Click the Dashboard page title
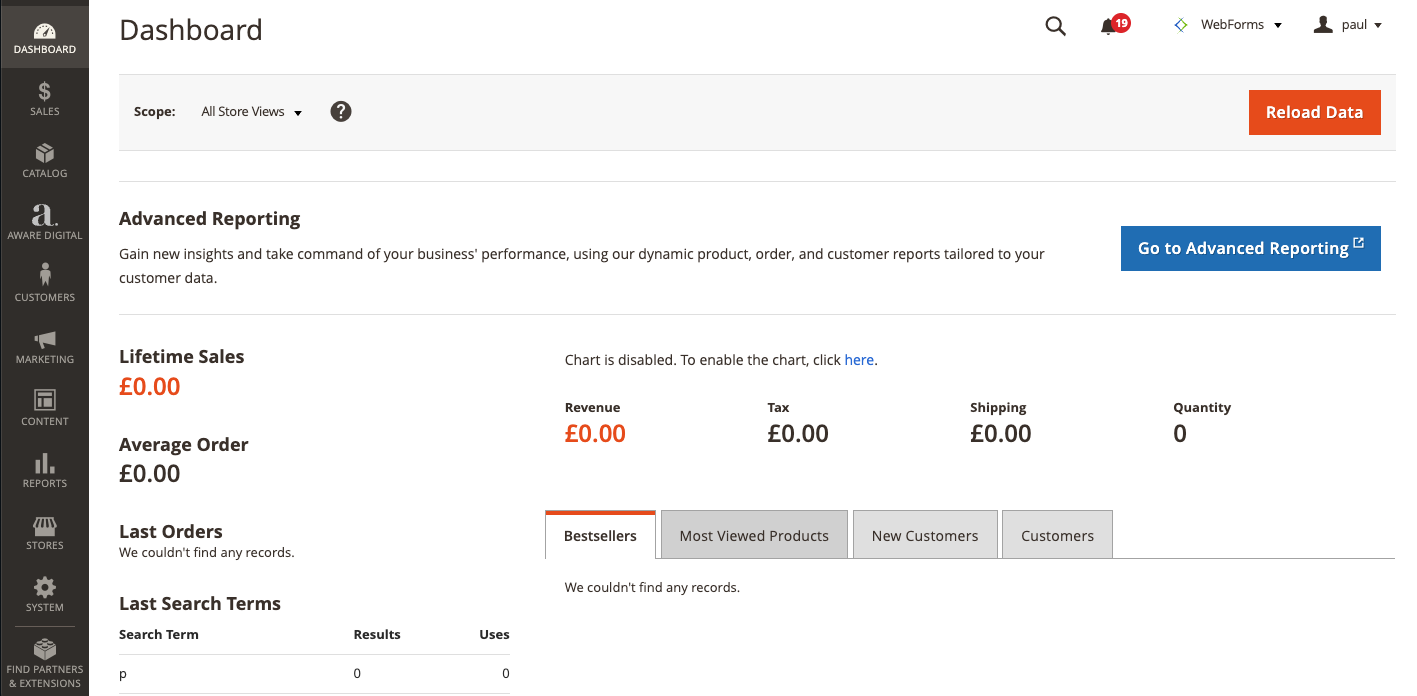The width and height of the screenshot is (1417, 696). click(191, 29)
